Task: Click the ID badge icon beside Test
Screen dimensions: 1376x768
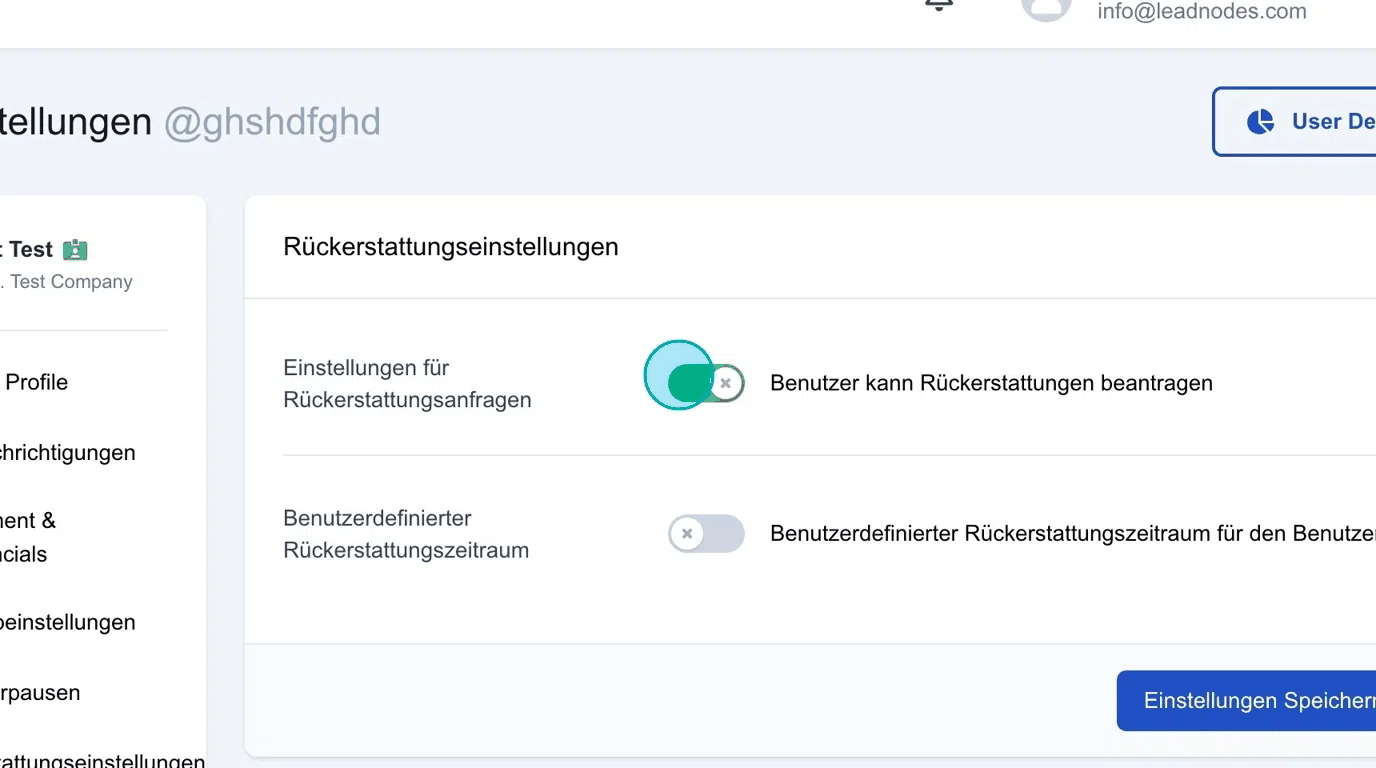Action: [75, 250]
